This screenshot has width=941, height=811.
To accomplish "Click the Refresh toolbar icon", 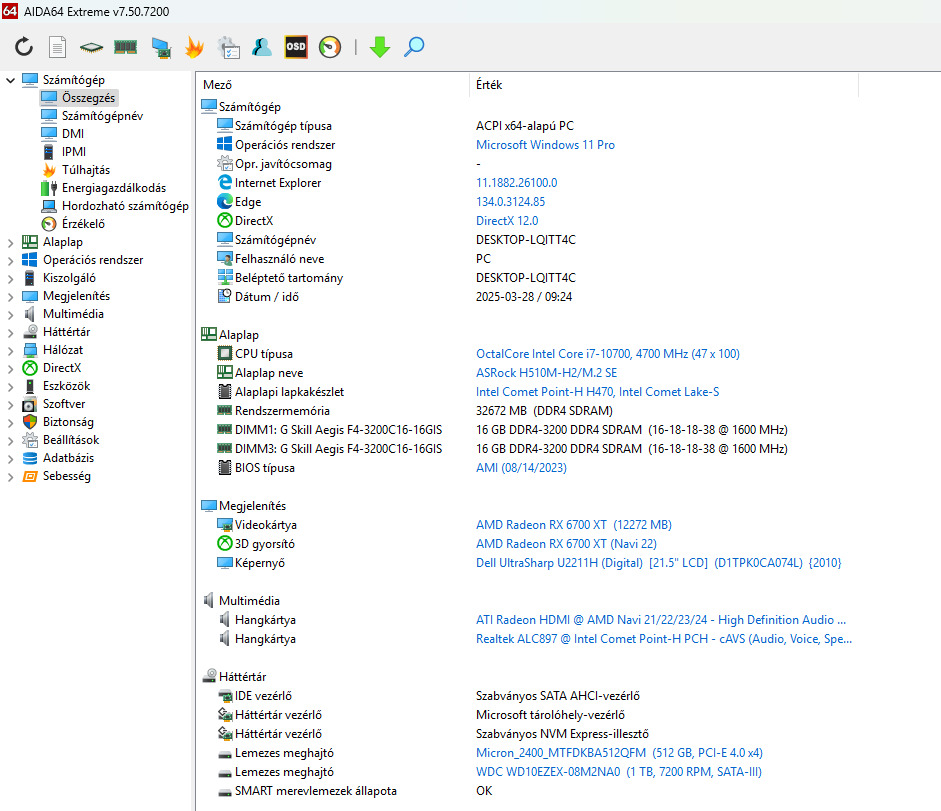I will [24, 47].
